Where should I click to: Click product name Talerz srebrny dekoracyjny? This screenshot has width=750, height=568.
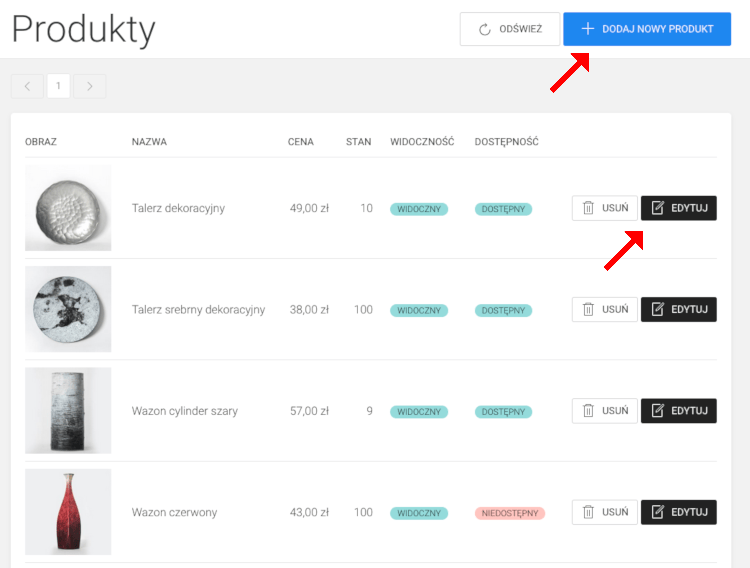199,310
